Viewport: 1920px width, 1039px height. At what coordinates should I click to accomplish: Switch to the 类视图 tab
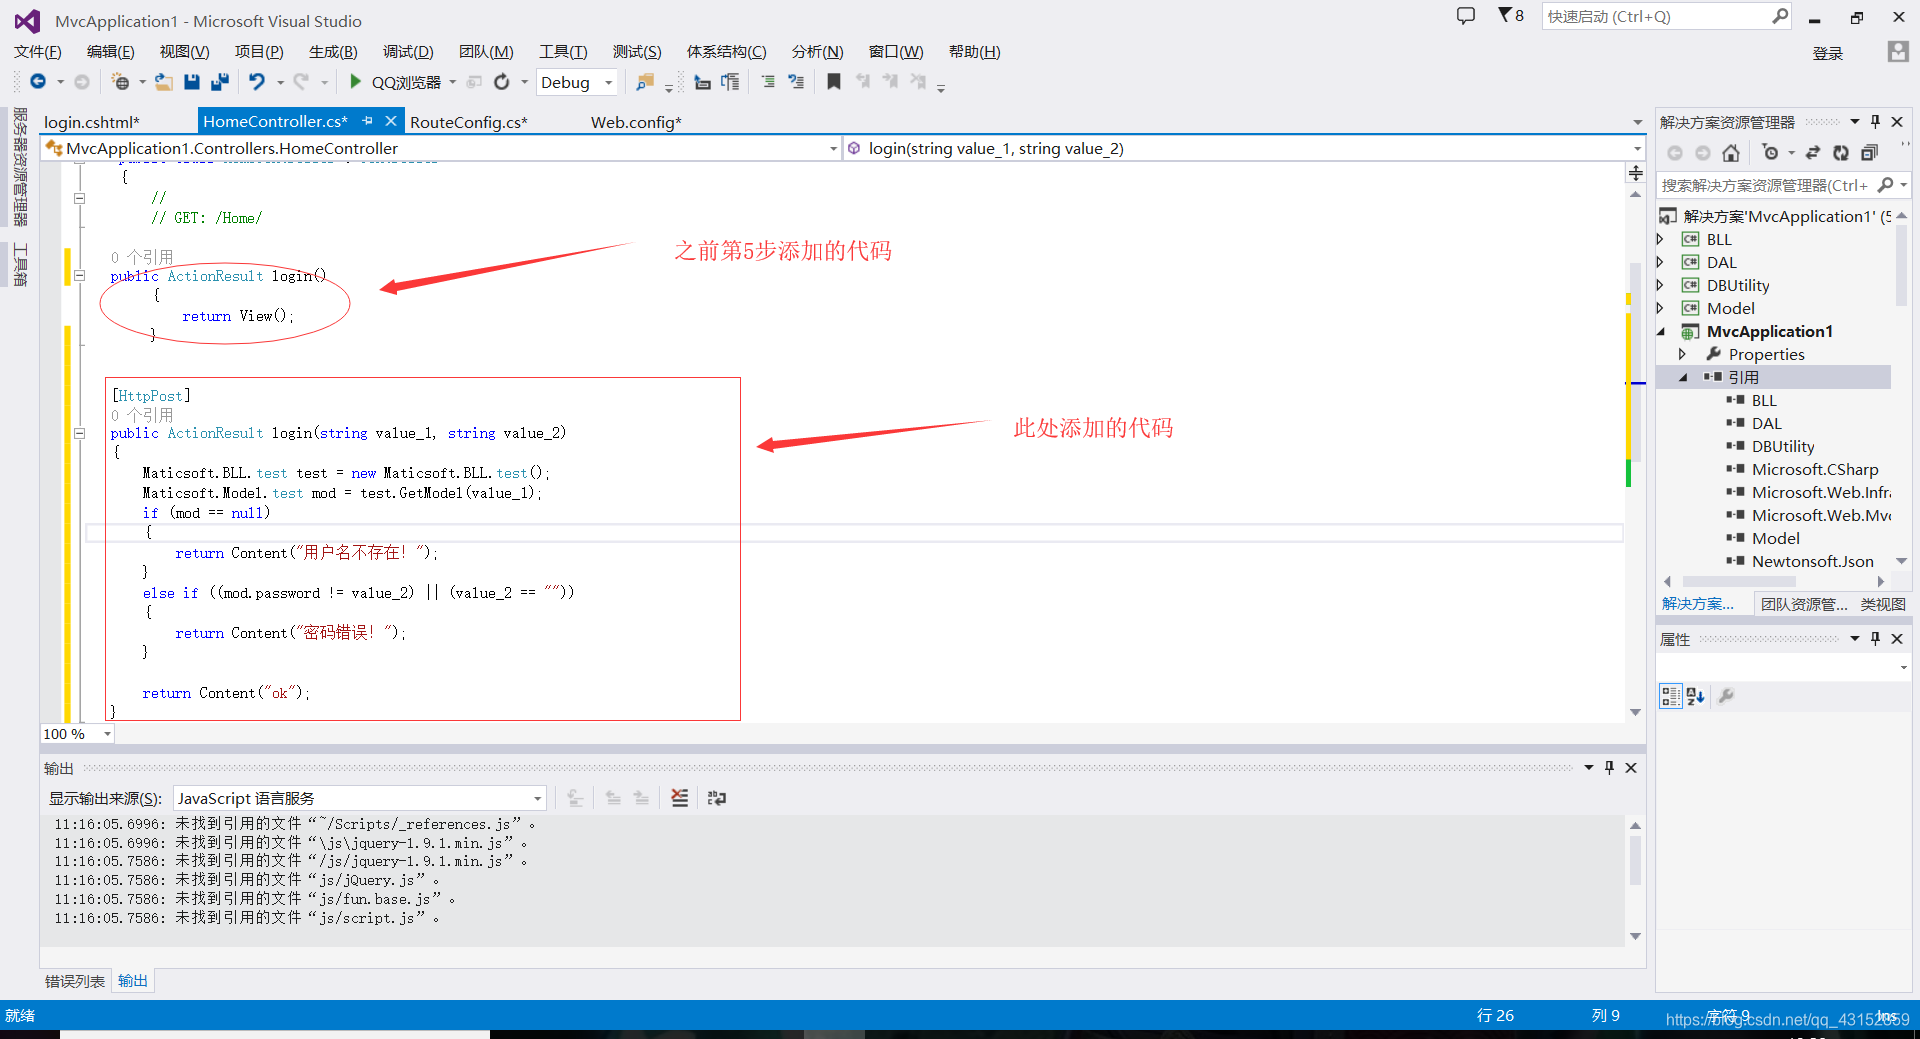pos(1883,604)
